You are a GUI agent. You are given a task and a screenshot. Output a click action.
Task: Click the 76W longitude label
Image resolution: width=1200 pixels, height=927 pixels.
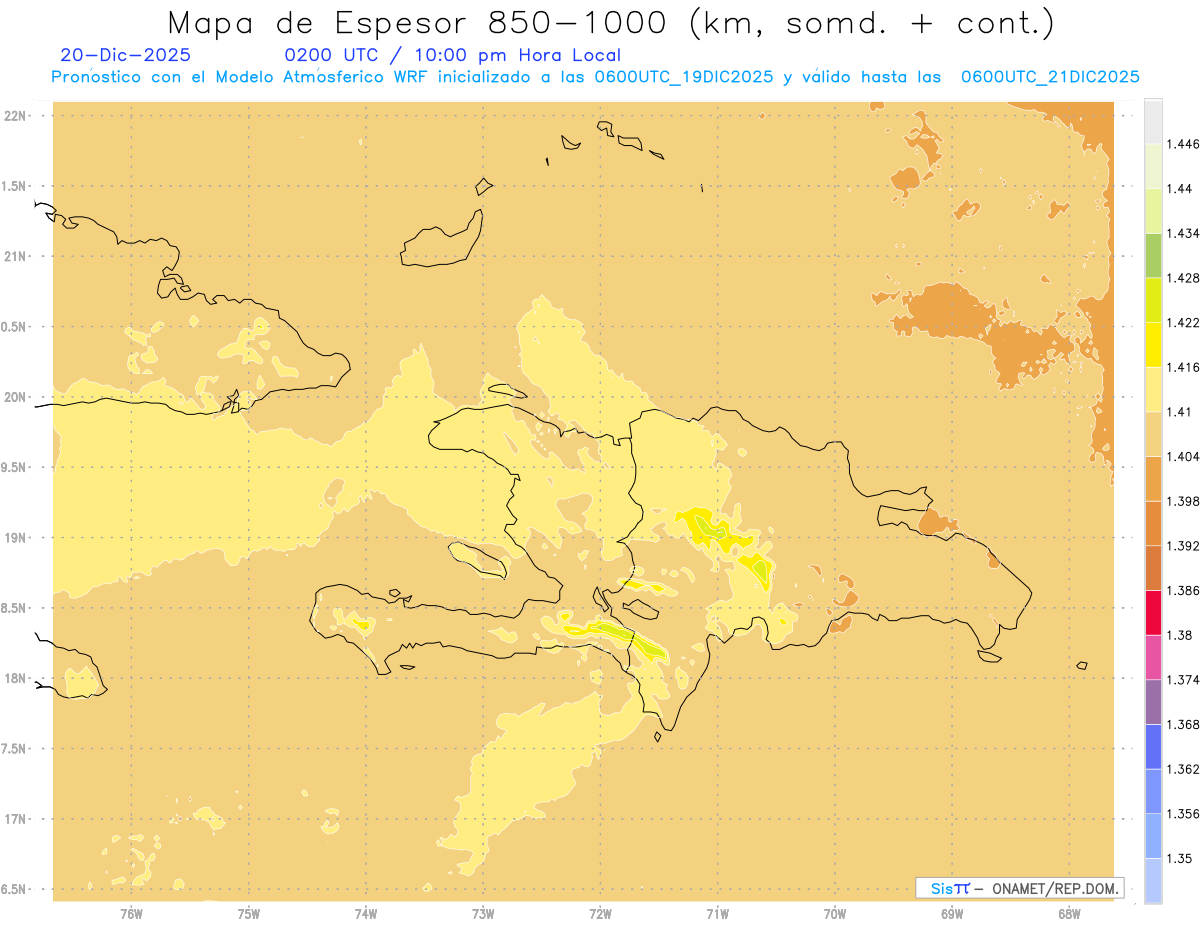pyautogui.click(x=130, y=913)
